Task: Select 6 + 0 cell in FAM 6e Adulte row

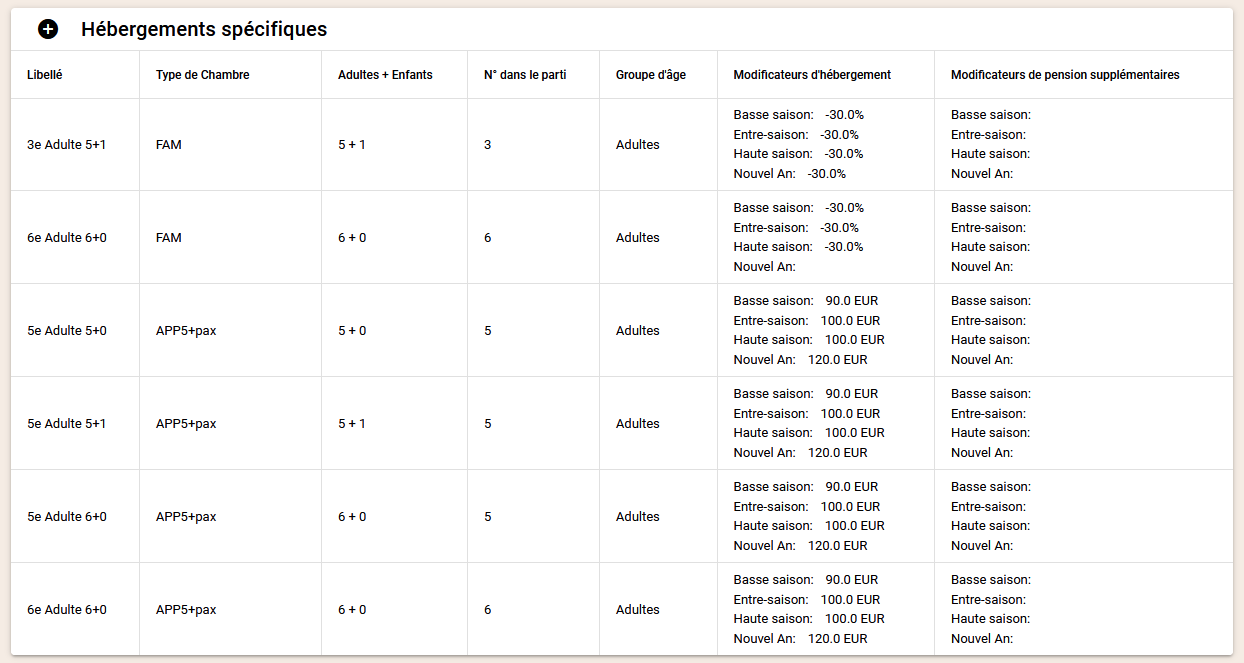Action: click(352, 238)
